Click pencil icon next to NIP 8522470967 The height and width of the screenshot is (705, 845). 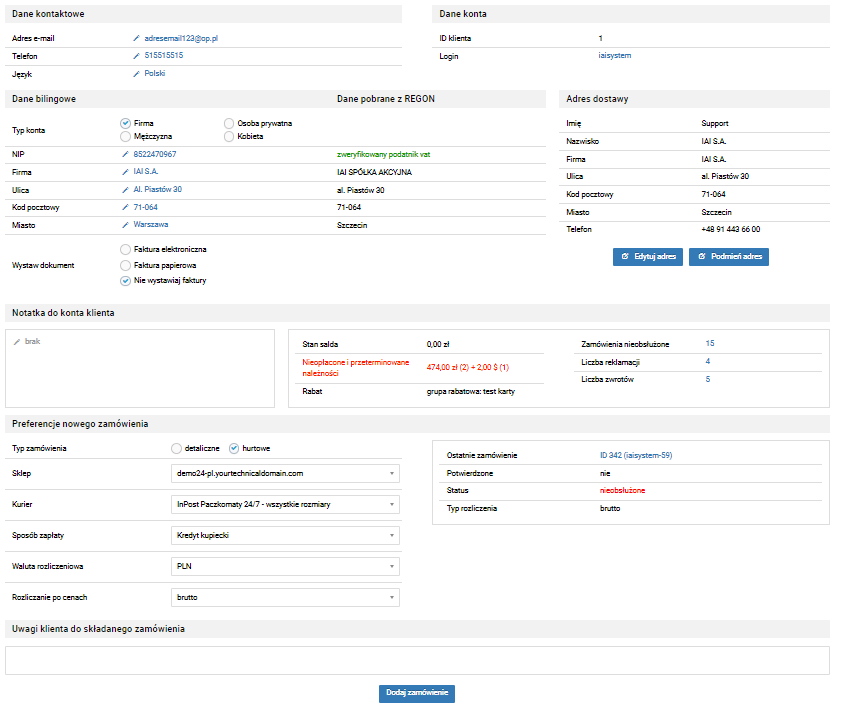coord(126,154)
